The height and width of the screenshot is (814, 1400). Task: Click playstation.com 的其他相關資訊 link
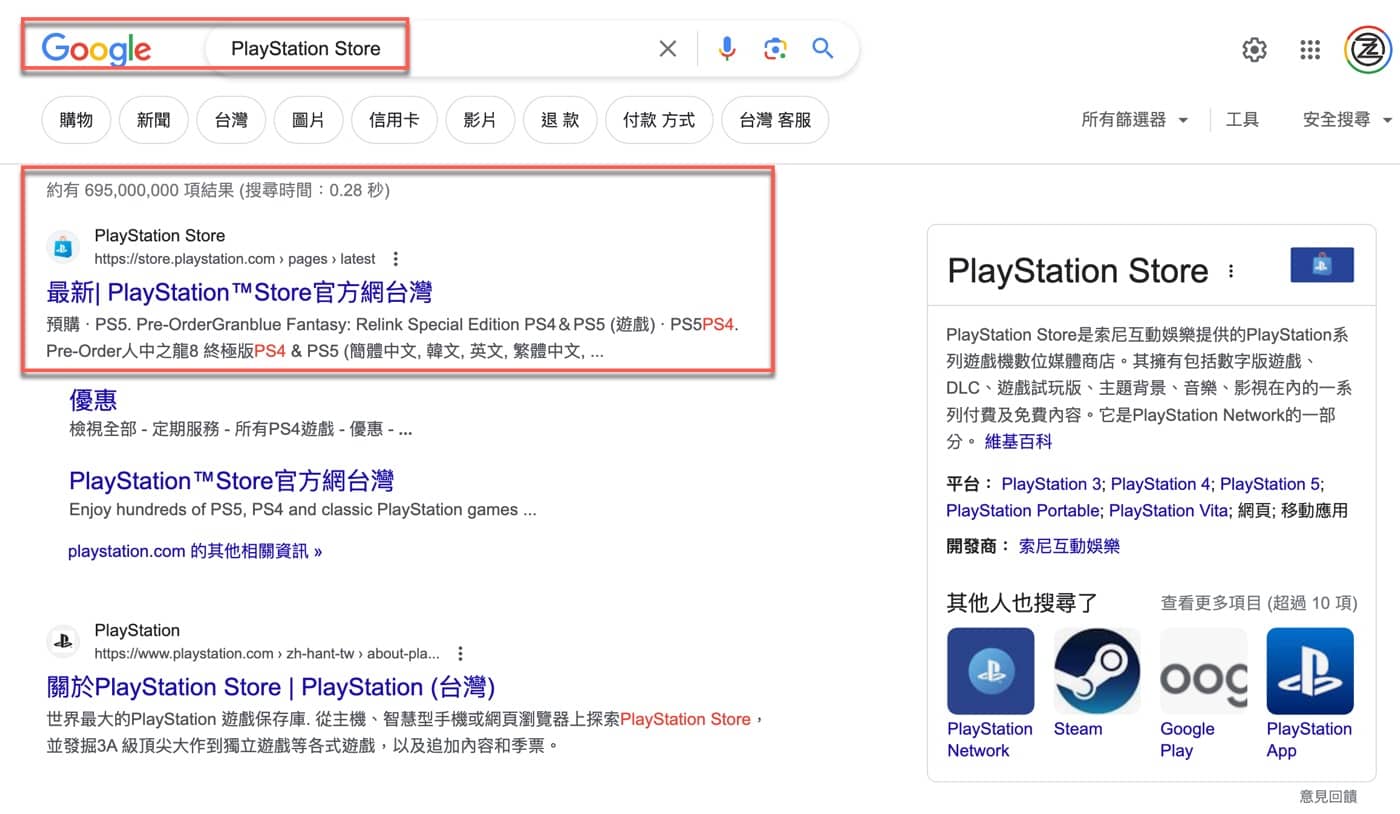(195, 551)
